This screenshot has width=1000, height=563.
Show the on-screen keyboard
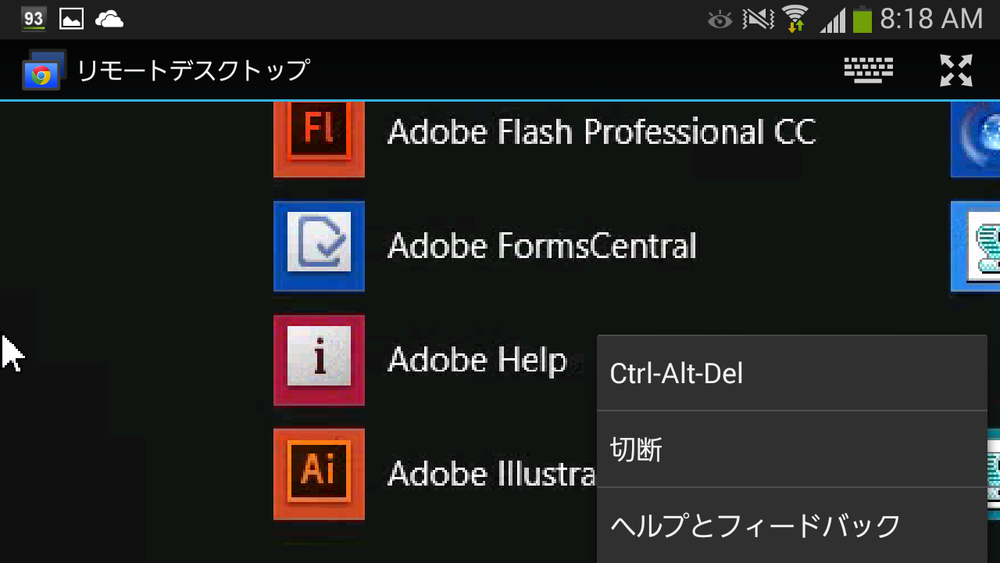point(868,70)
